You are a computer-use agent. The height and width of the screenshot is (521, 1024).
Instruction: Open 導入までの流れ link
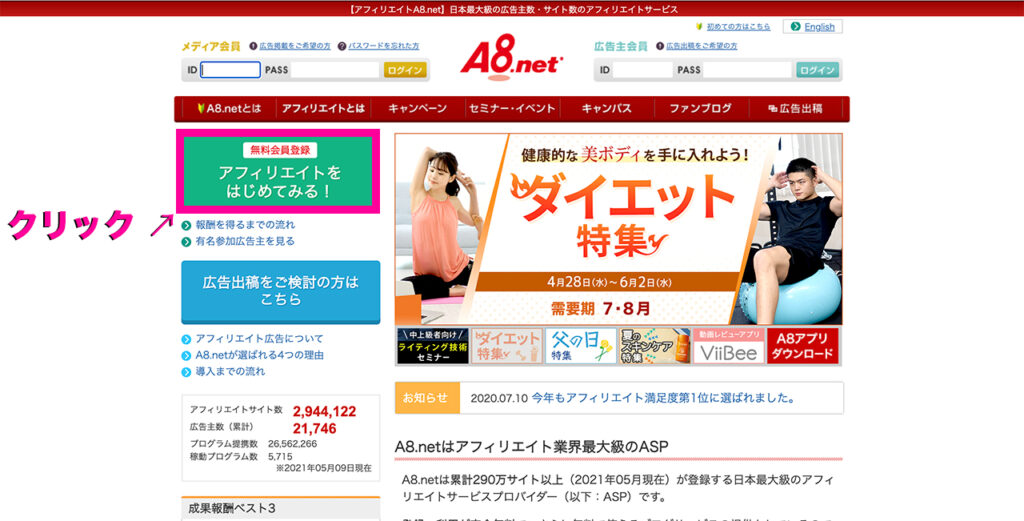pyautogui.click(x=231, y=371)
